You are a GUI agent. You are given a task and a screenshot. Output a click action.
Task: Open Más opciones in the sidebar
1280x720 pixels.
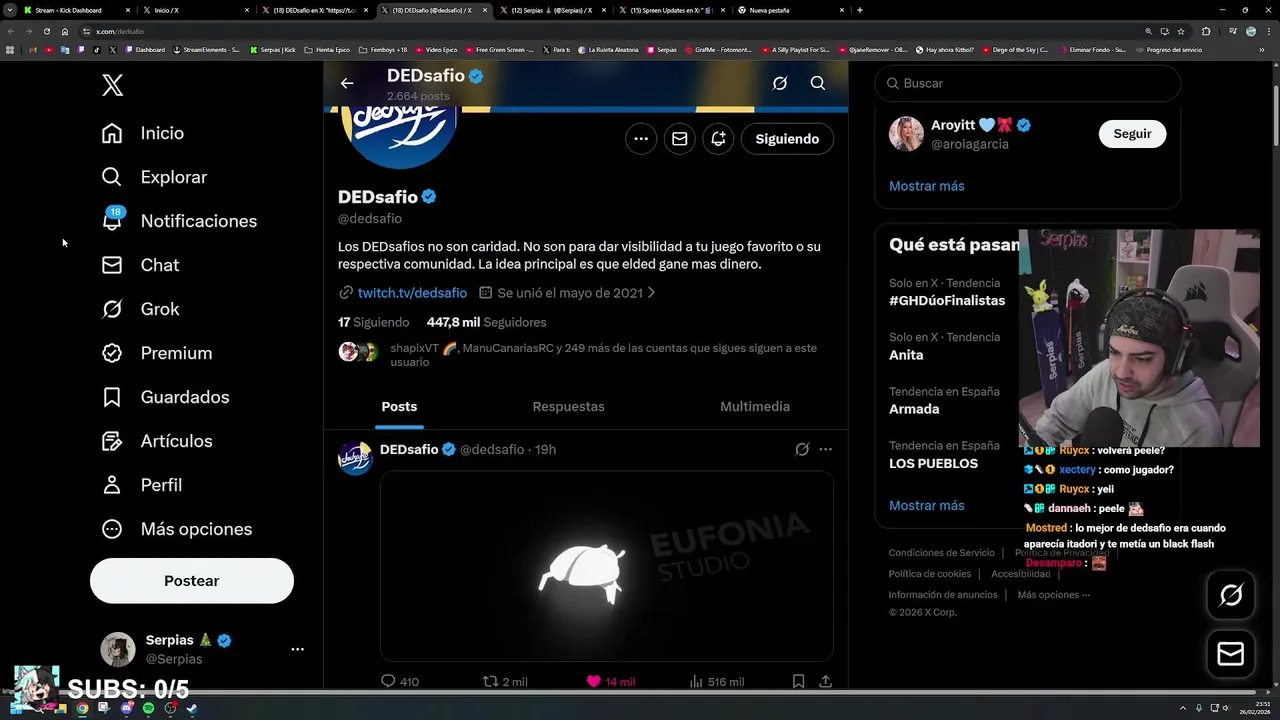coord(176,529)
